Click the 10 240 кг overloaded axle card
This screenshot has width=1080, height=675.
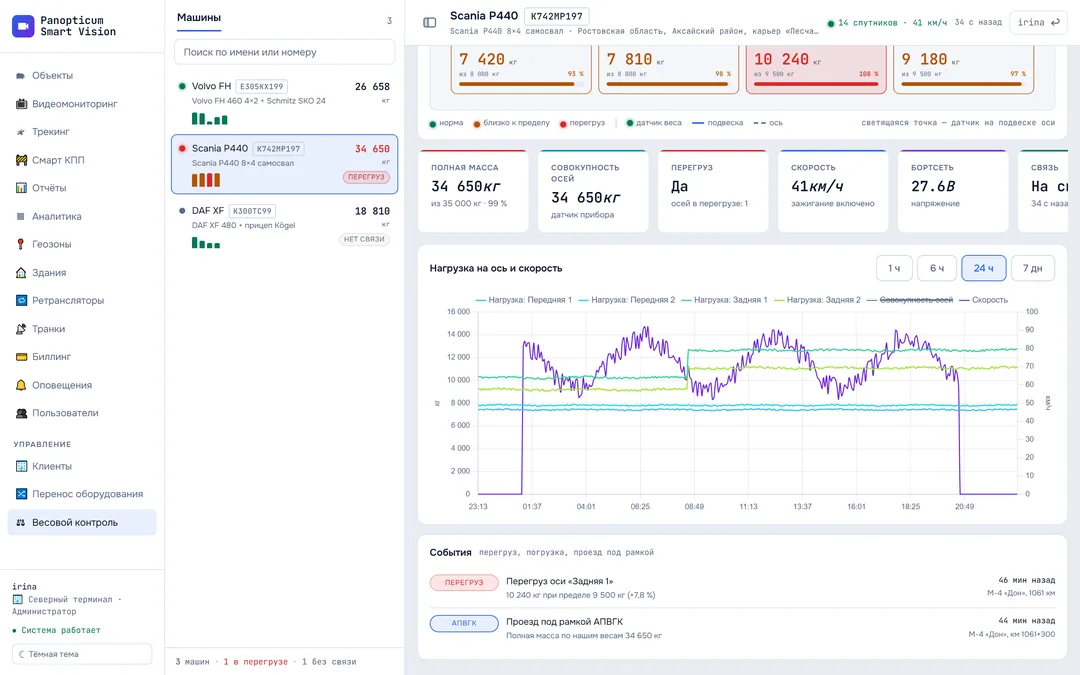pos(816,68)
